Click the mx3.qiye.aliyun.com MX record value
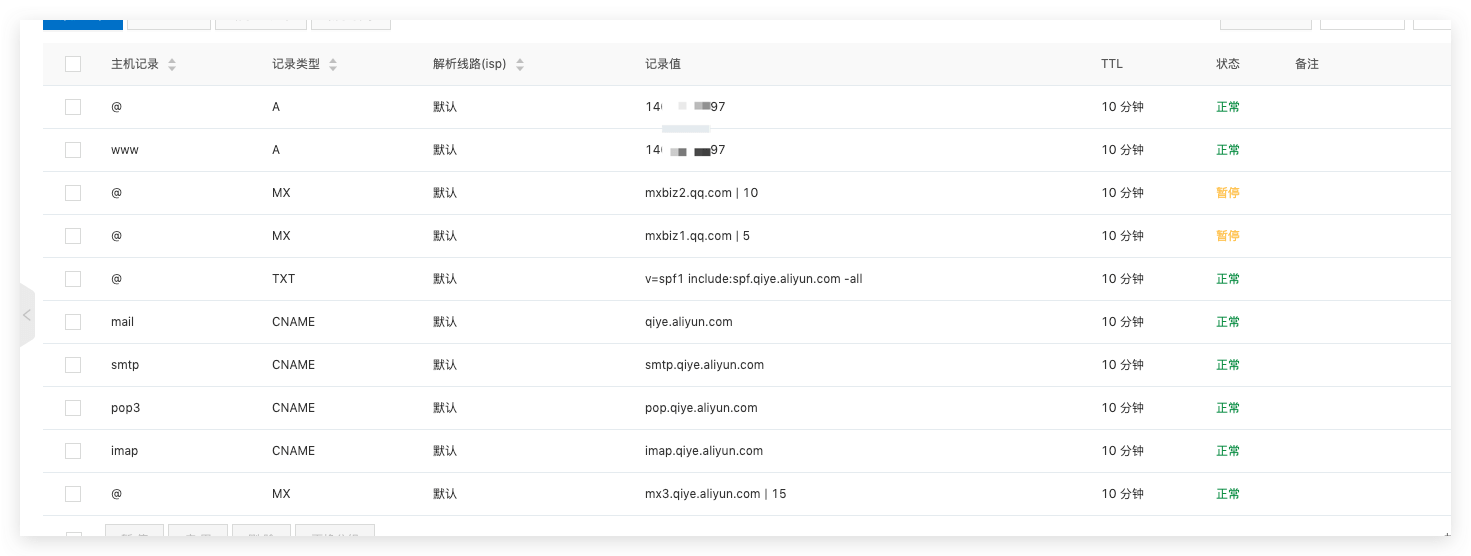Image resolution: width=1471 pixels, height=556 pixels. tap(715, 494)
